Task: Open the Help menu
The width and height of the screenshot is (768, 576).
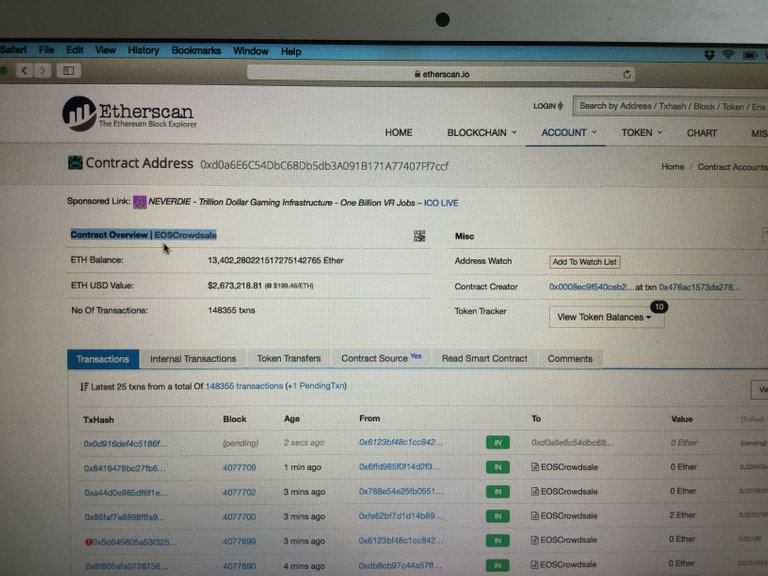Action: pos(291,51)
